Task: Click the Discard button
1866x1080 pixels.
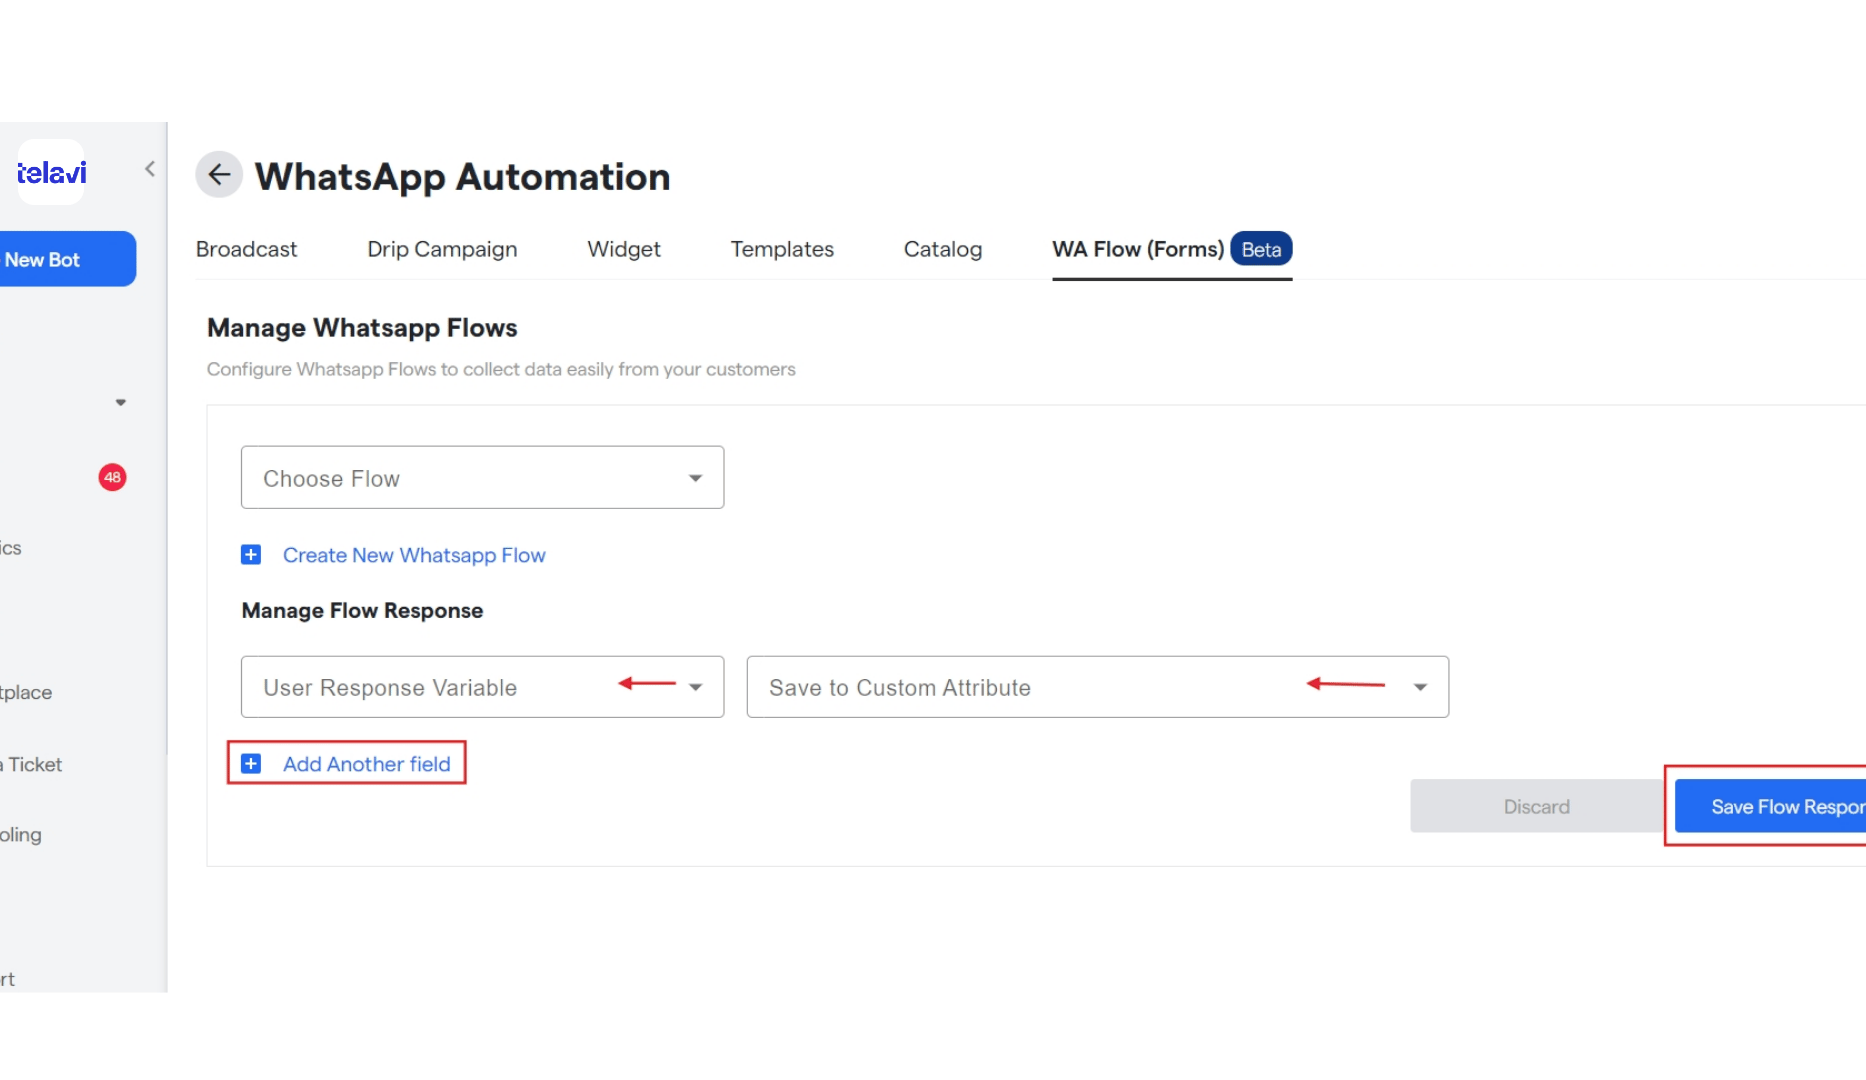Action: click(x=1537, y=806)
